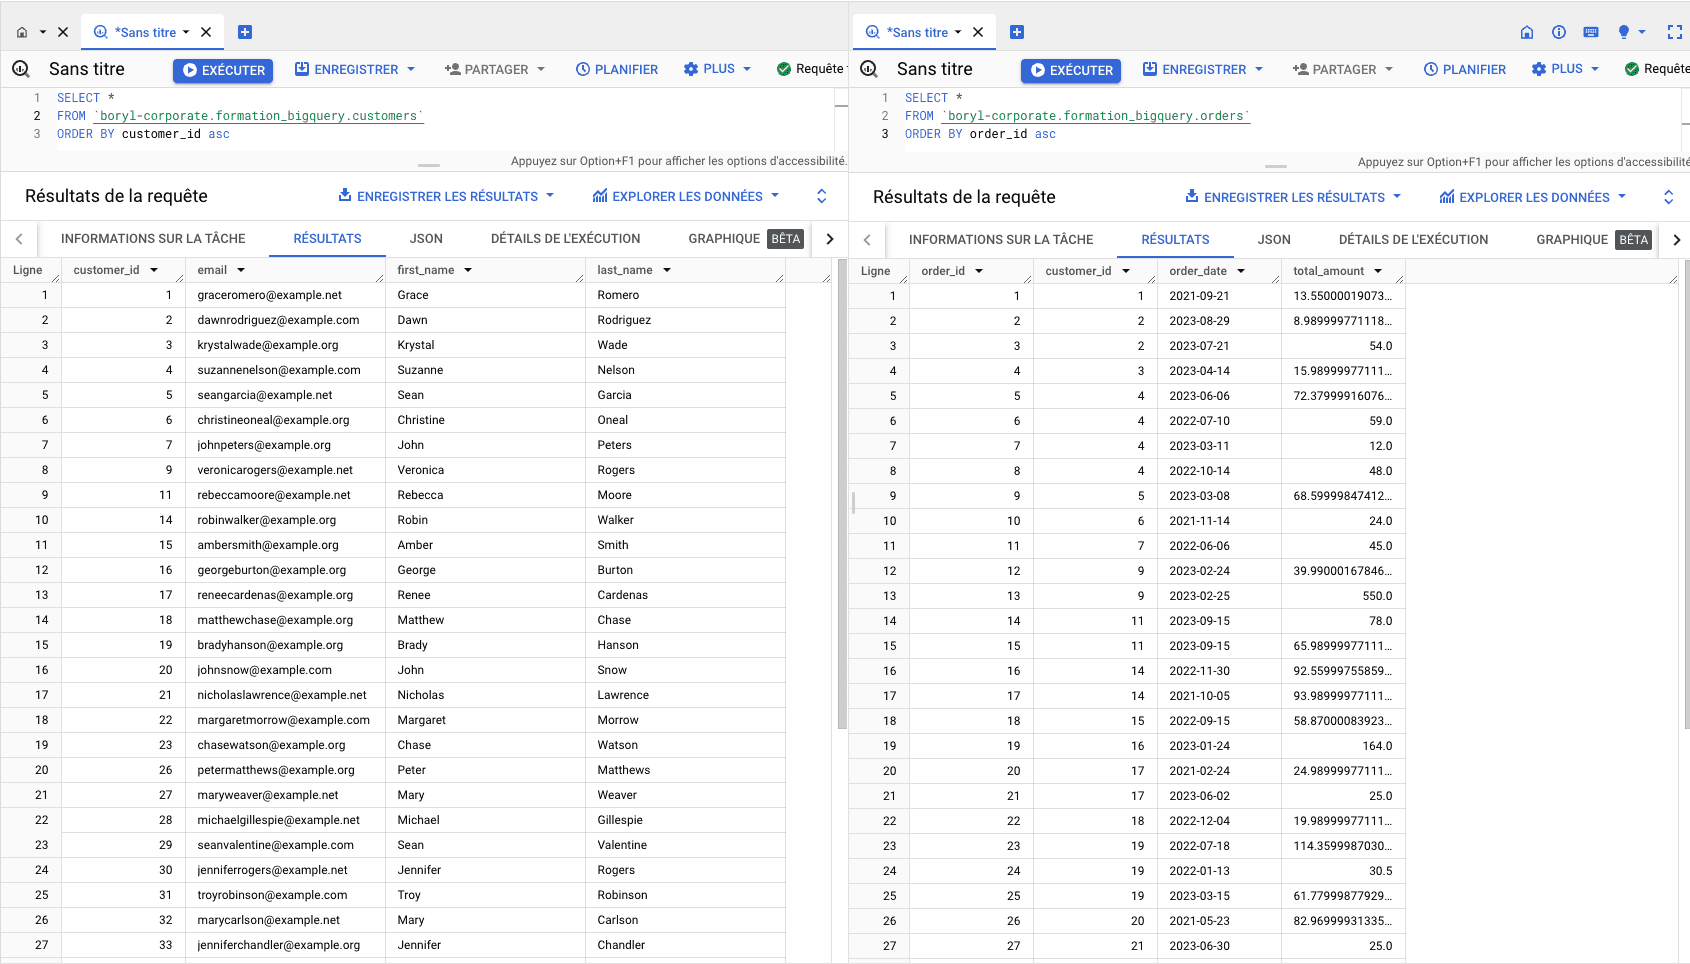
Task: Select the last_name cell Gillespie
Action: (685, 820)
